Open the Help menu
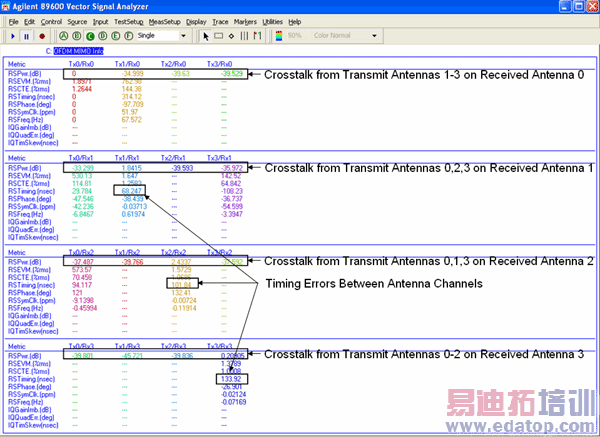The width and height of the screenshot is (600, 437). 295,22
